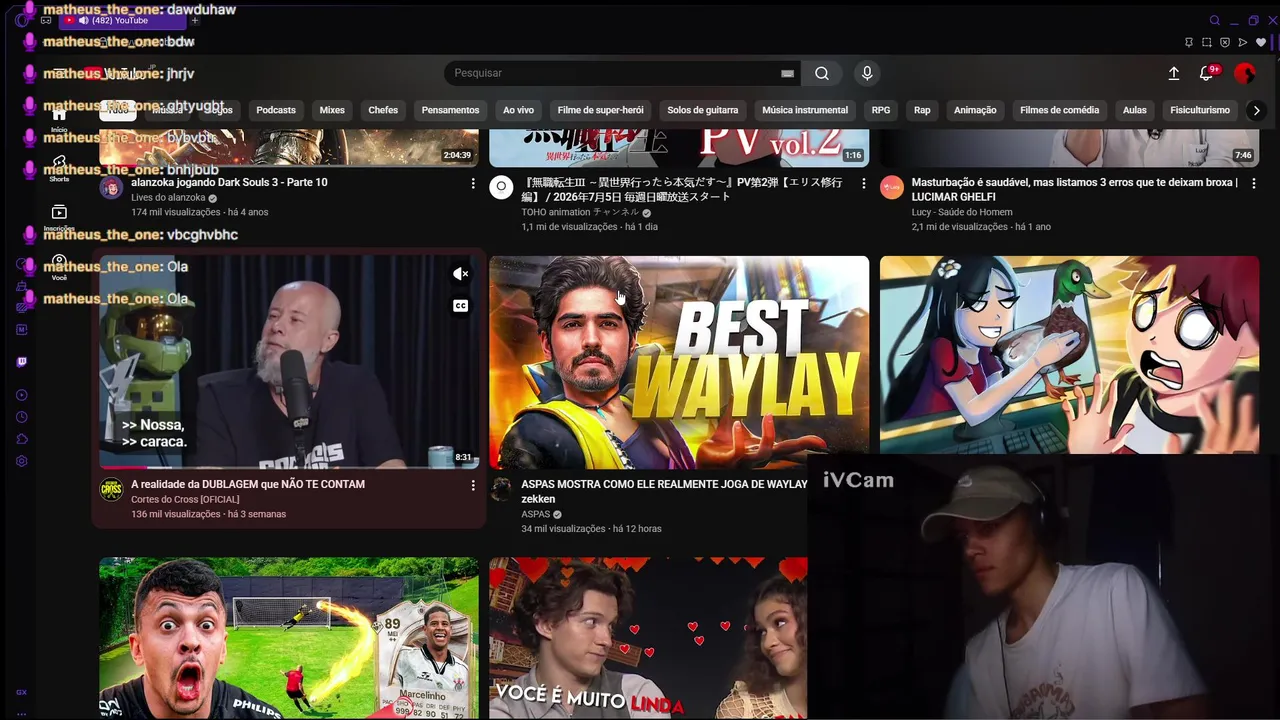This screenshot has width=1280, height=720.
Task: Open Inscrições in the YouTube sidebar
Action: coord(59,218)
